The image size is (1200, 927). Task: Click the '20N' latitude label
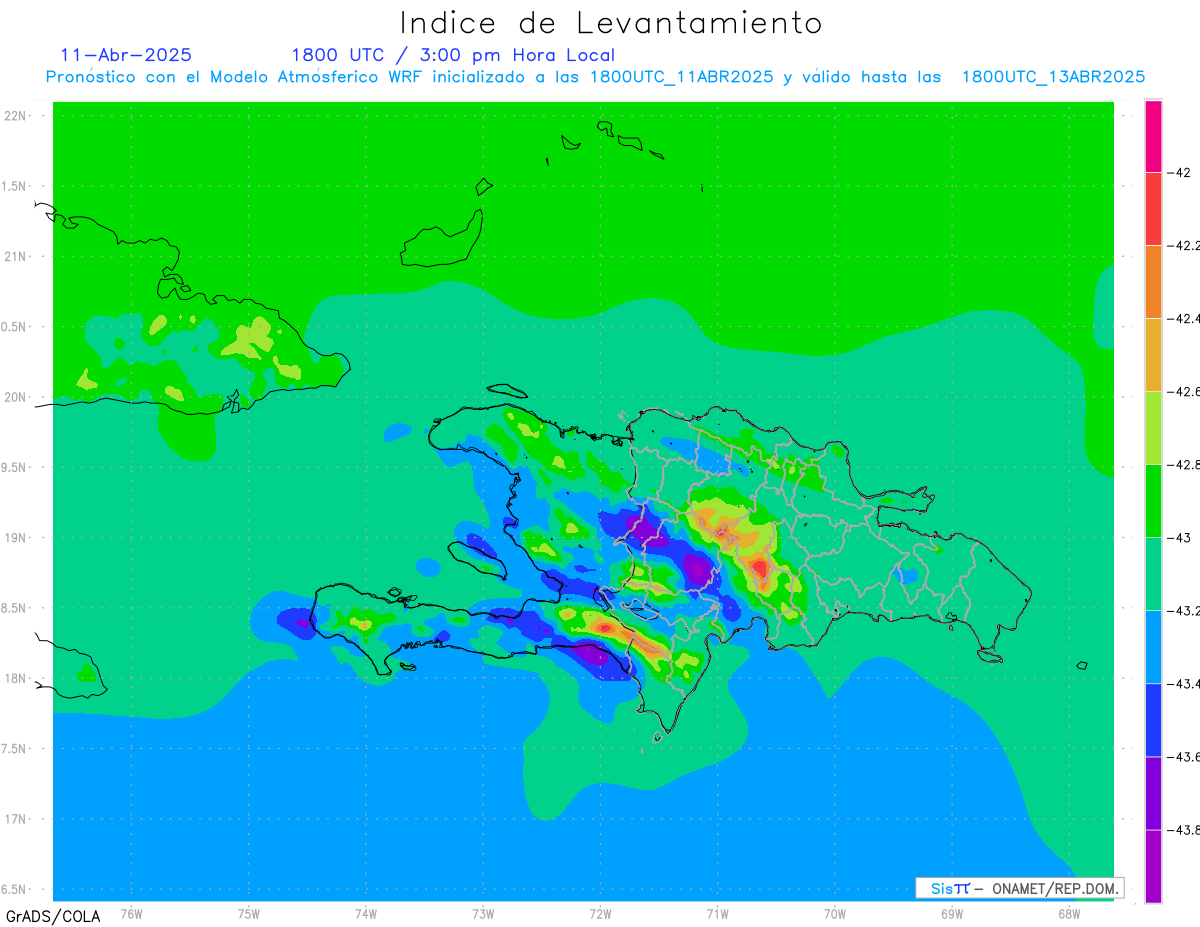(x=17, y=397)
